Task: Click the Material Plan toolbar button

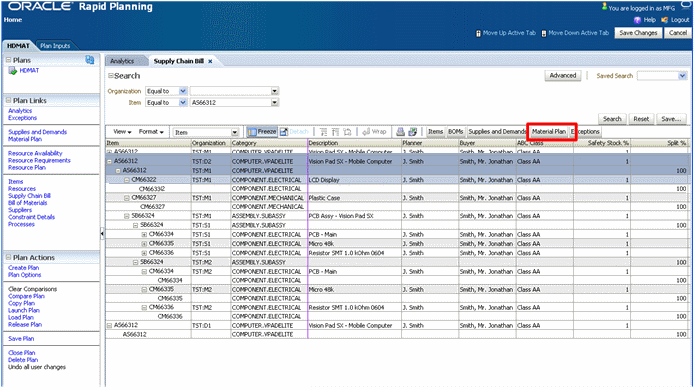Action: 549,132
